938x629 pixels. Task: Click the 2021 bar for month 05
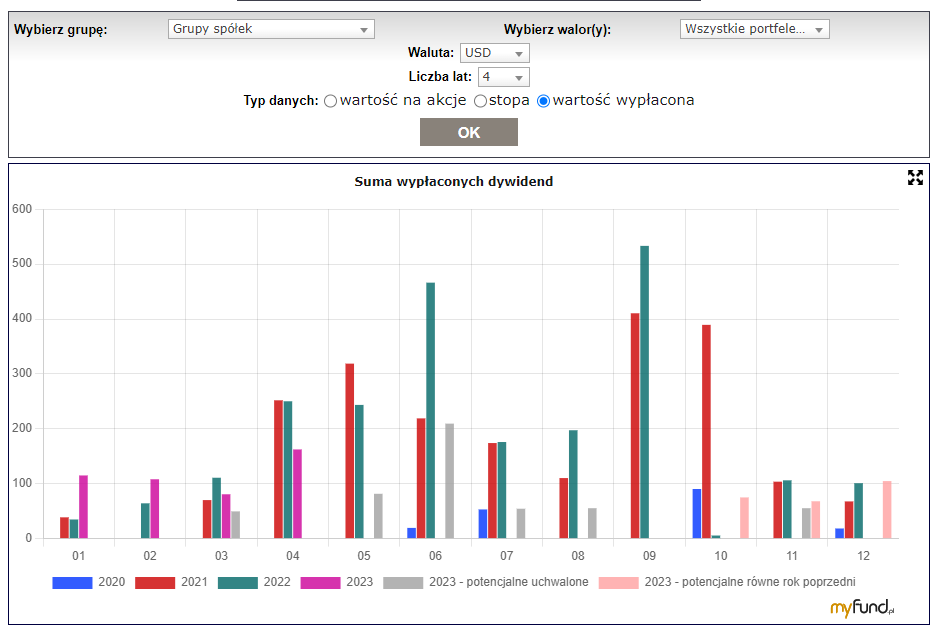(350, 451)
